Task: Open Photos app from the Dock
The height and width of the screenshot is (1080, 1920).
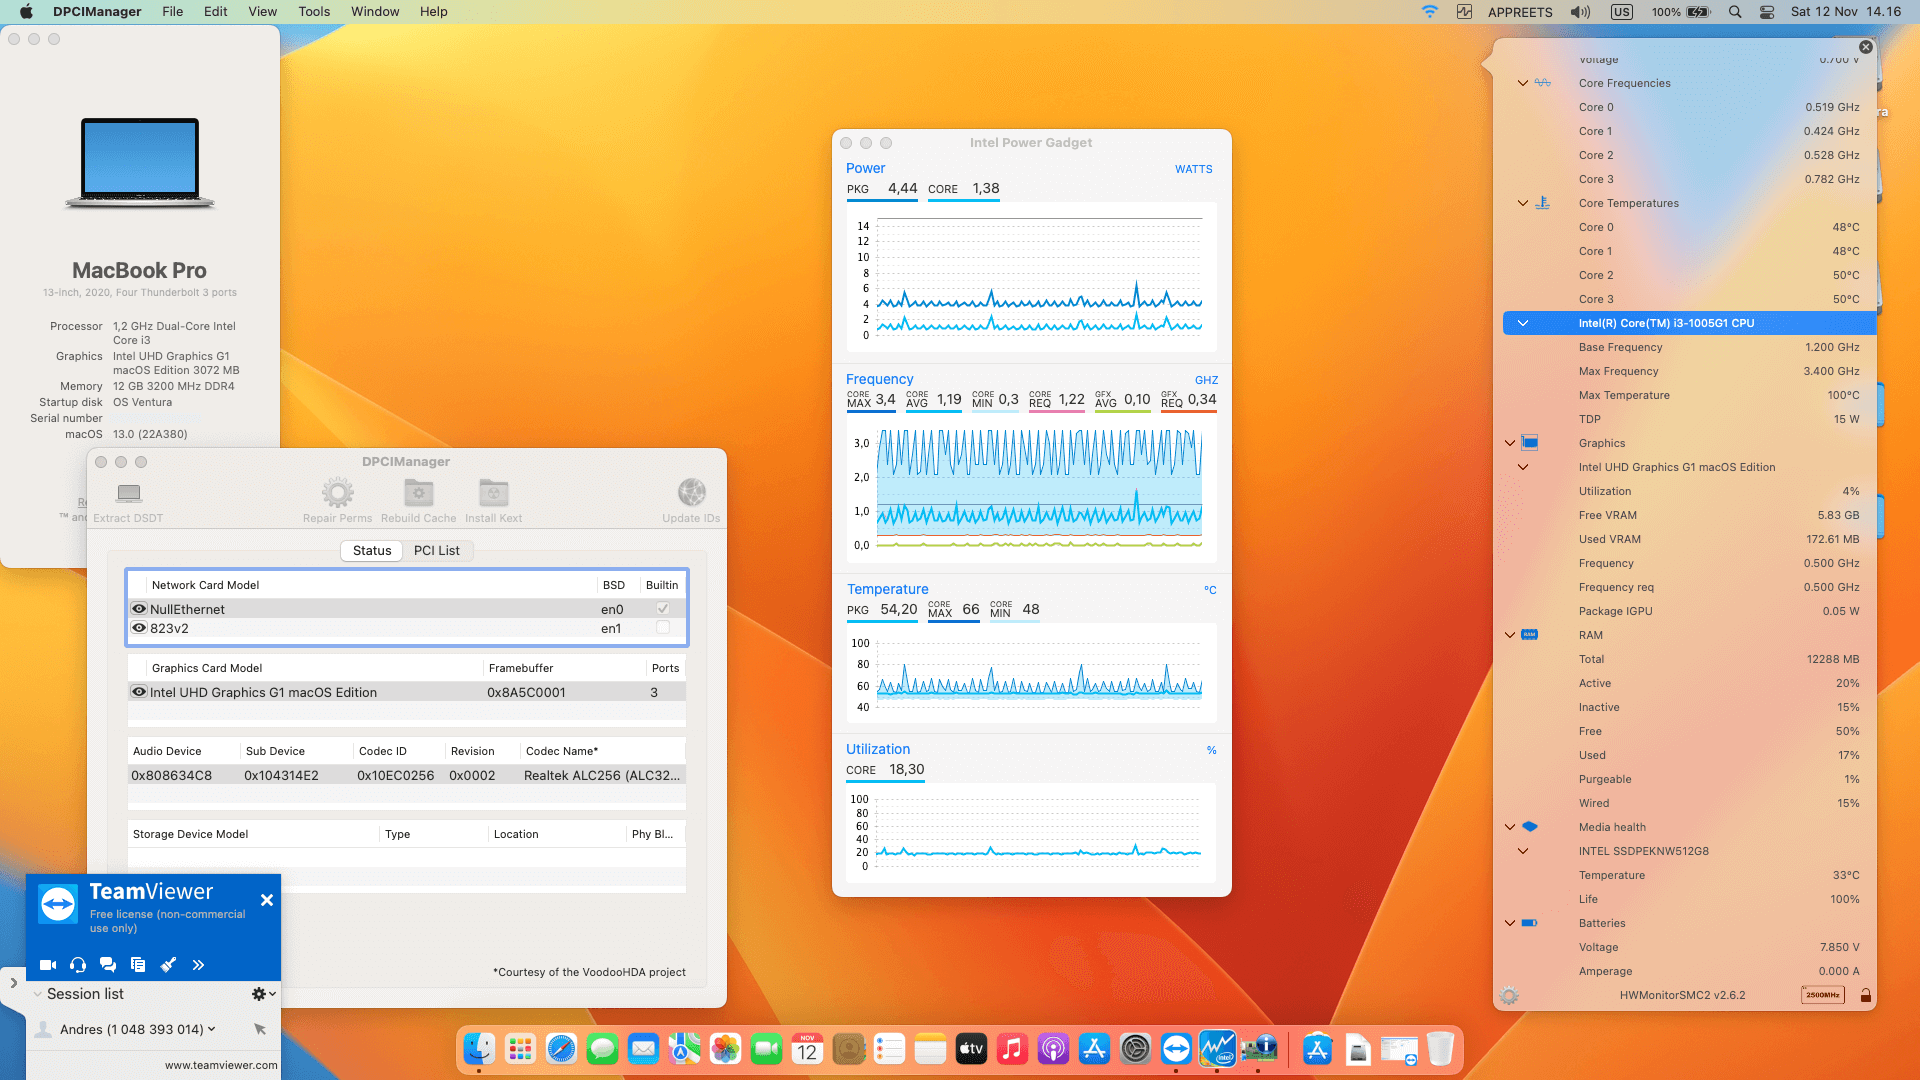Action: tap(725, 1049)
